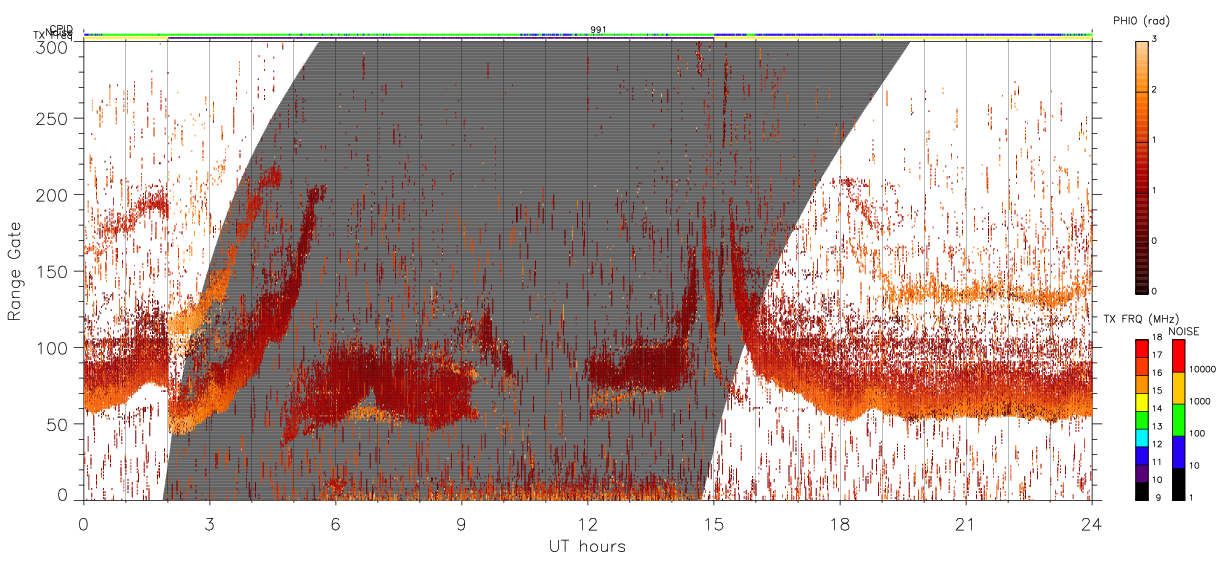Pick the black bottom swatch in TX FRQ legend
This screenshot has height=567, width=1228.
coord(1142,491)
